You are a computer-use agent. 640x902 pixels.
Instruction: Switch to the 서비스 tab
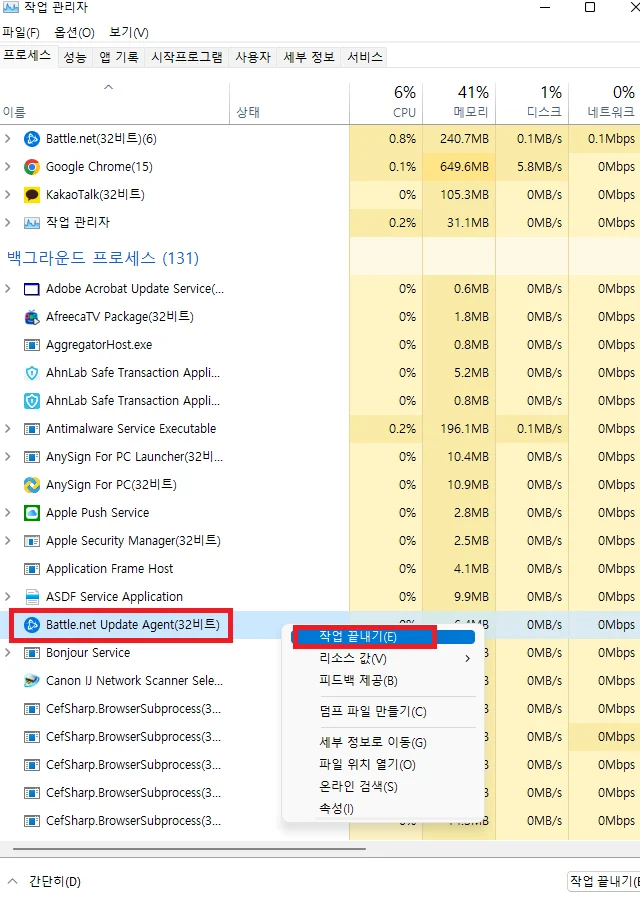[365, 57]
